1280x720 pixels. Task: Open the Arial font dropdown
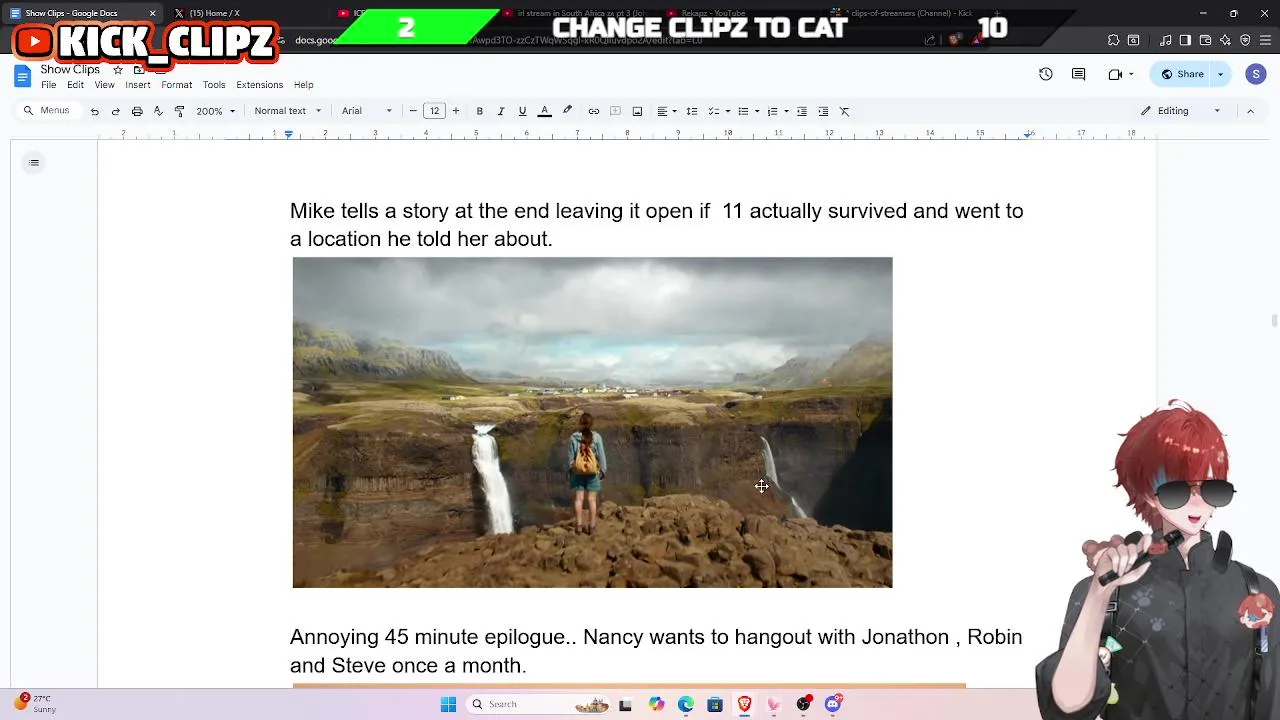367,111
